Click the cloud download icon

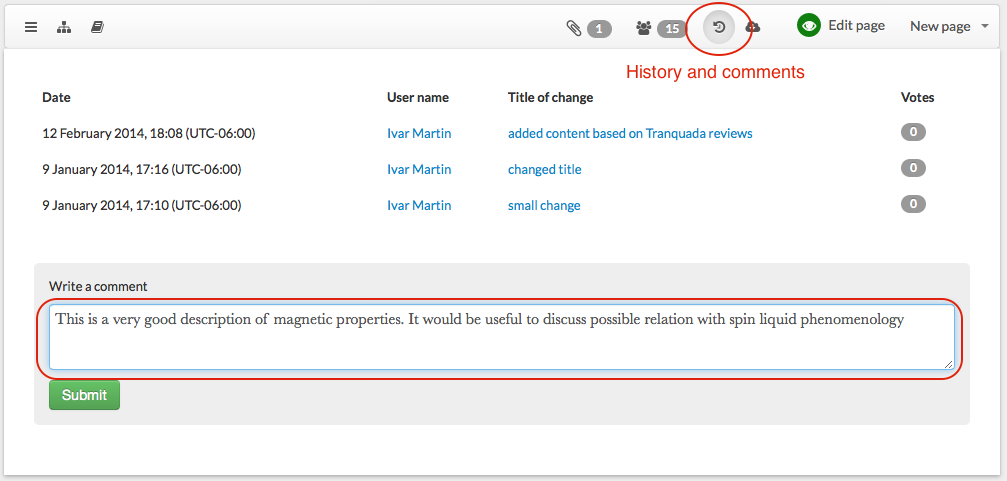(x=753, y=27)
